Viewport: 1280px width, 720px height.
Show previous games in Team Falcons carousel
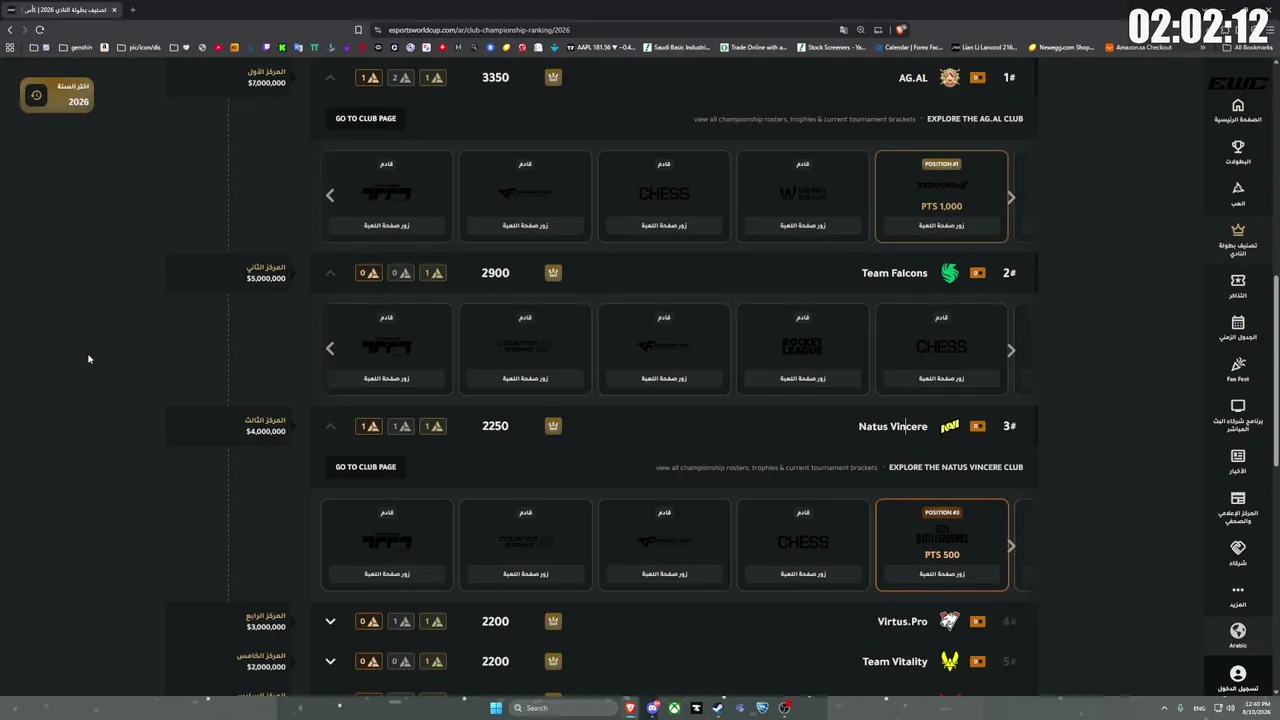330,349
